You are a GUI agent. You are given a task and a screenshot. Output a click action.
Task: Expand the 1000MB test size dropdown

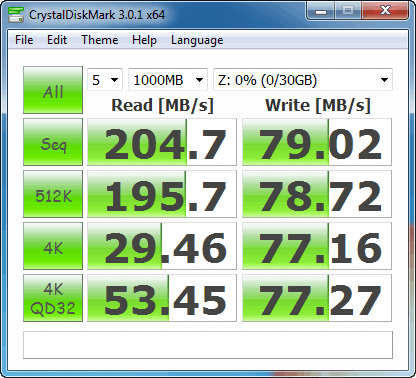pos(168,80)
